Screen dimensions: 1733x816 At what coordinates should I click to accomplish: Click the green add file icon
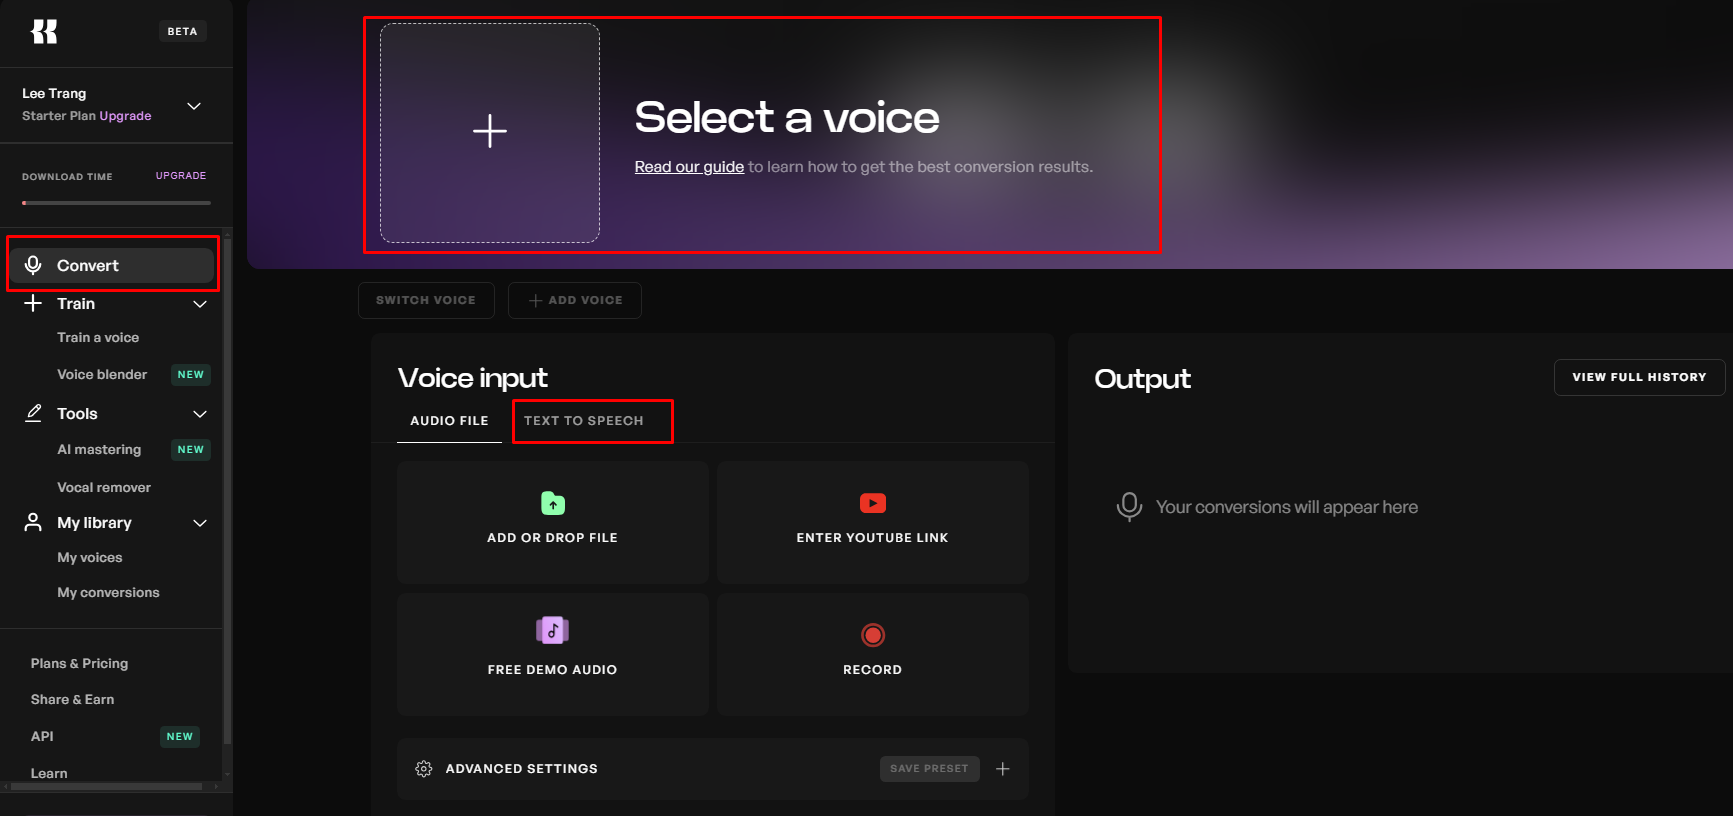(553, 503)
